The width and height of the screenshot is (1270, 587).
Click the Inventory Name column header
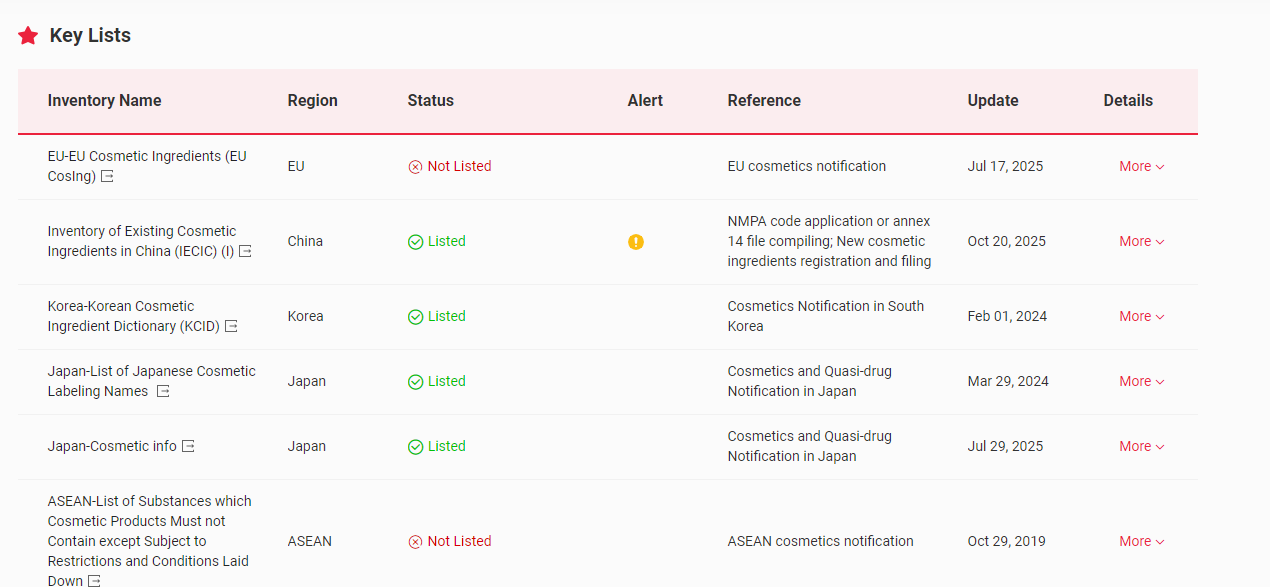coord(104,101)
